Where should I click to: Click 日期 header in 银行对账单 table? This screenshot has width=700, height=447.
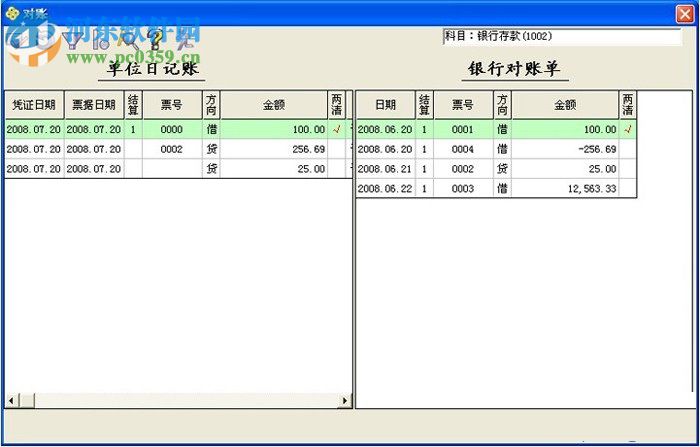[386, 105]
